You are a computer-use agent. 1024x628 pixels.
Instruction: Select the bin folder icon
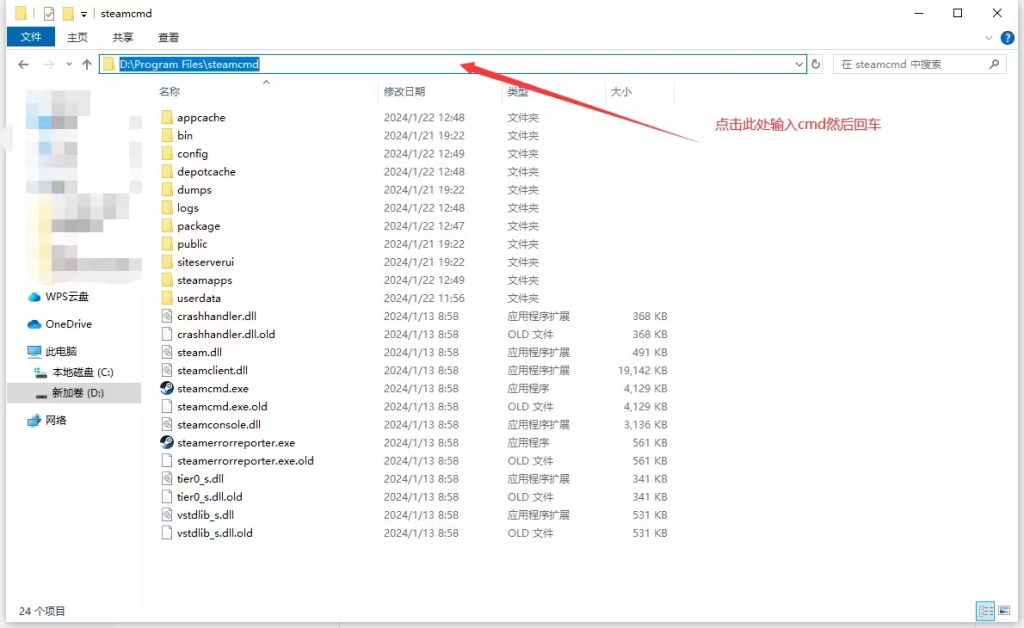coord(167,136)
